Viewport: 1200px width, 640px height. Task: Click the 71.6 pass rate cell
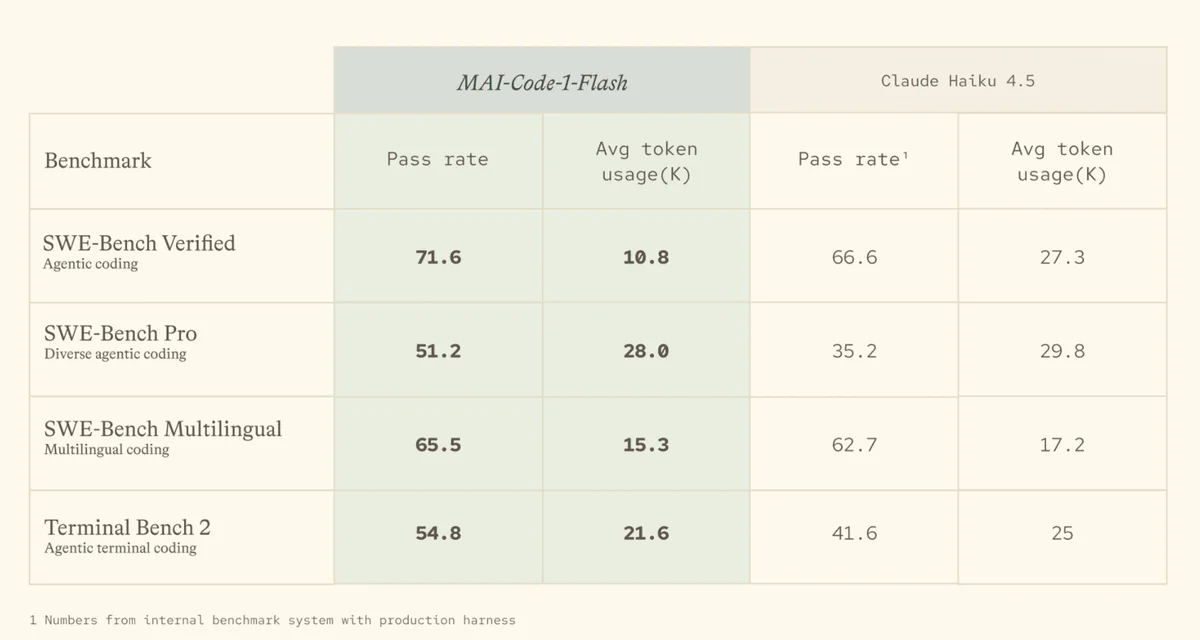tap(438, 256)
